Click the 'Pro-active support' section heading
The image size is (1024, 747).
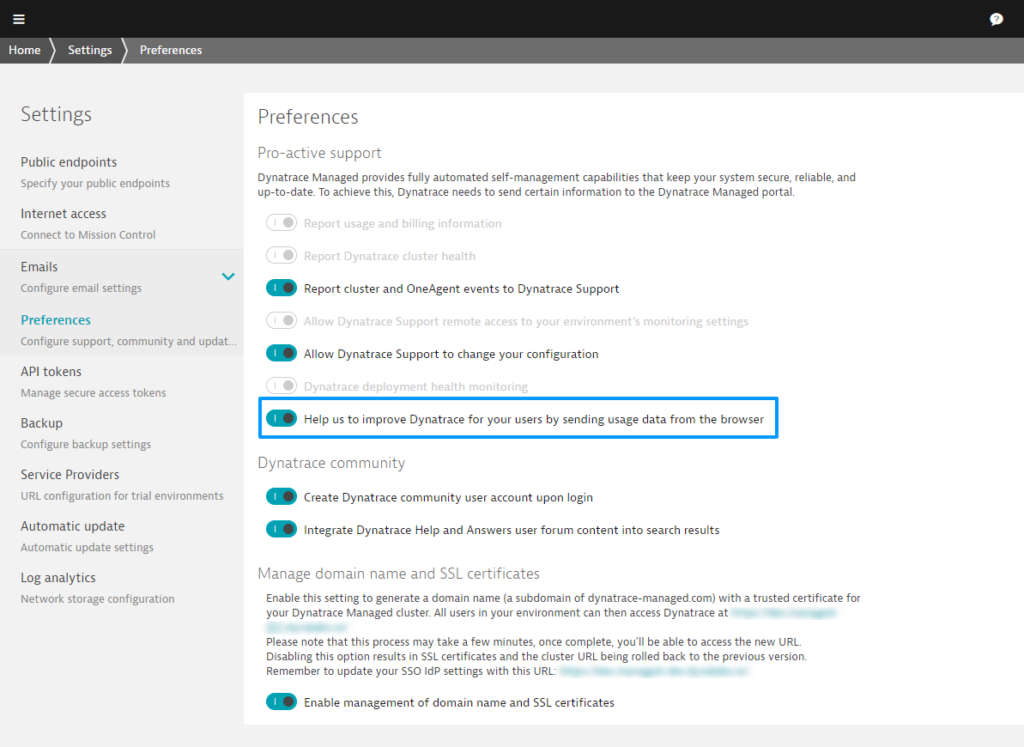point(319,153)
